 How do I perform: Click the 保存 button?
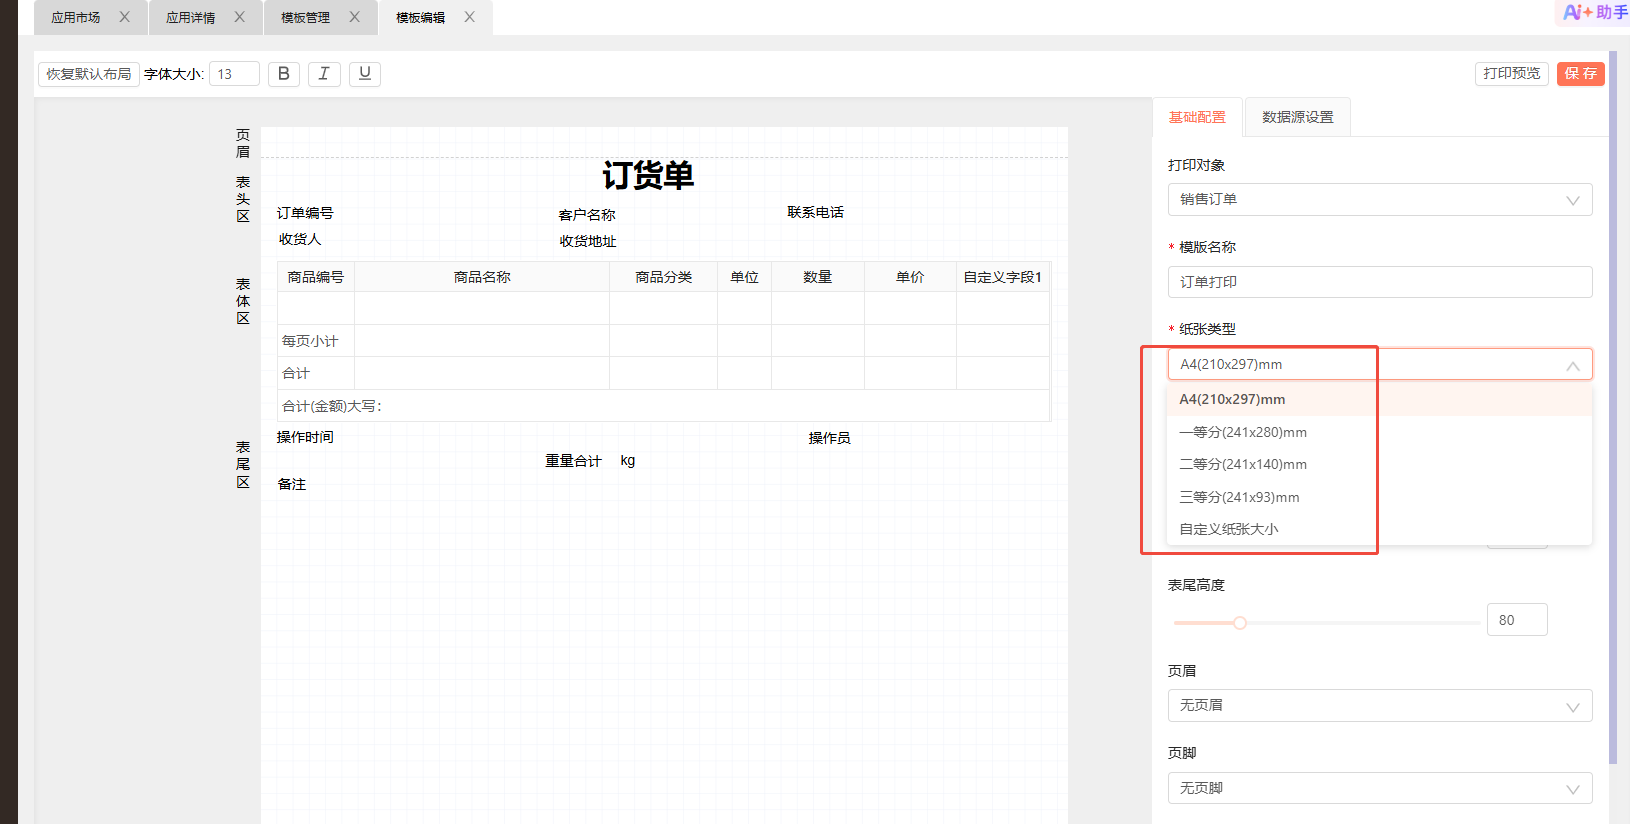[1581, 74]
